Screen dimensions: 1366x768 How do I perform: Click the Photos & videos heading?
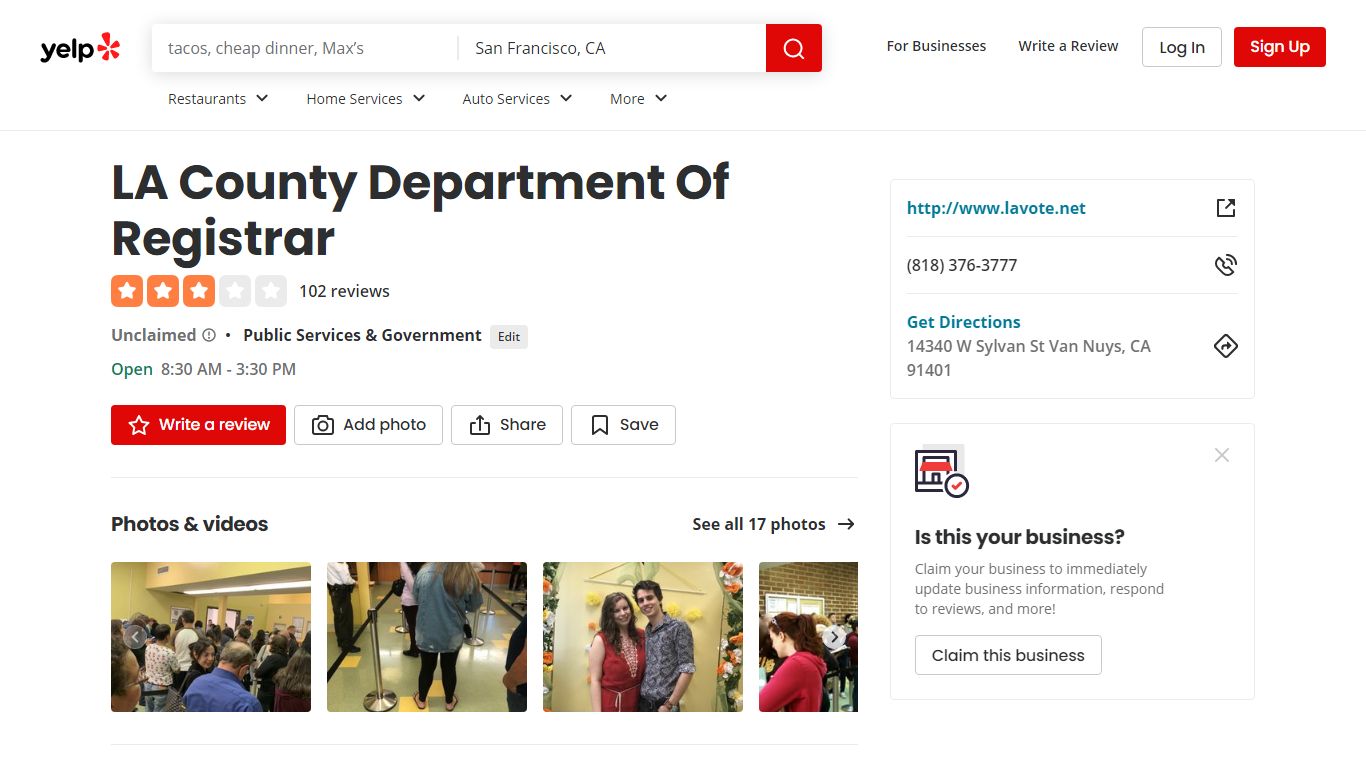pyautogui.click(x=190, y=524)
